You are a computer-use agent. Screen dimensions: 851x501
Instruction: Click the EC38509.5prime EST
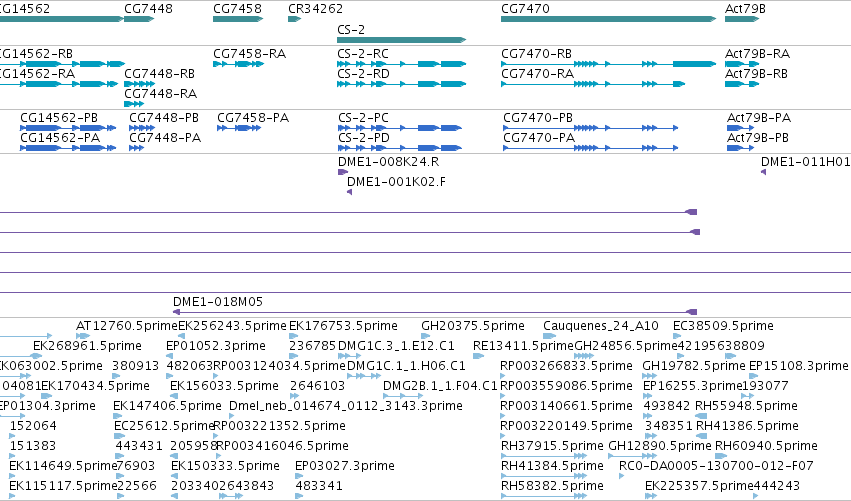pos(677,336)
